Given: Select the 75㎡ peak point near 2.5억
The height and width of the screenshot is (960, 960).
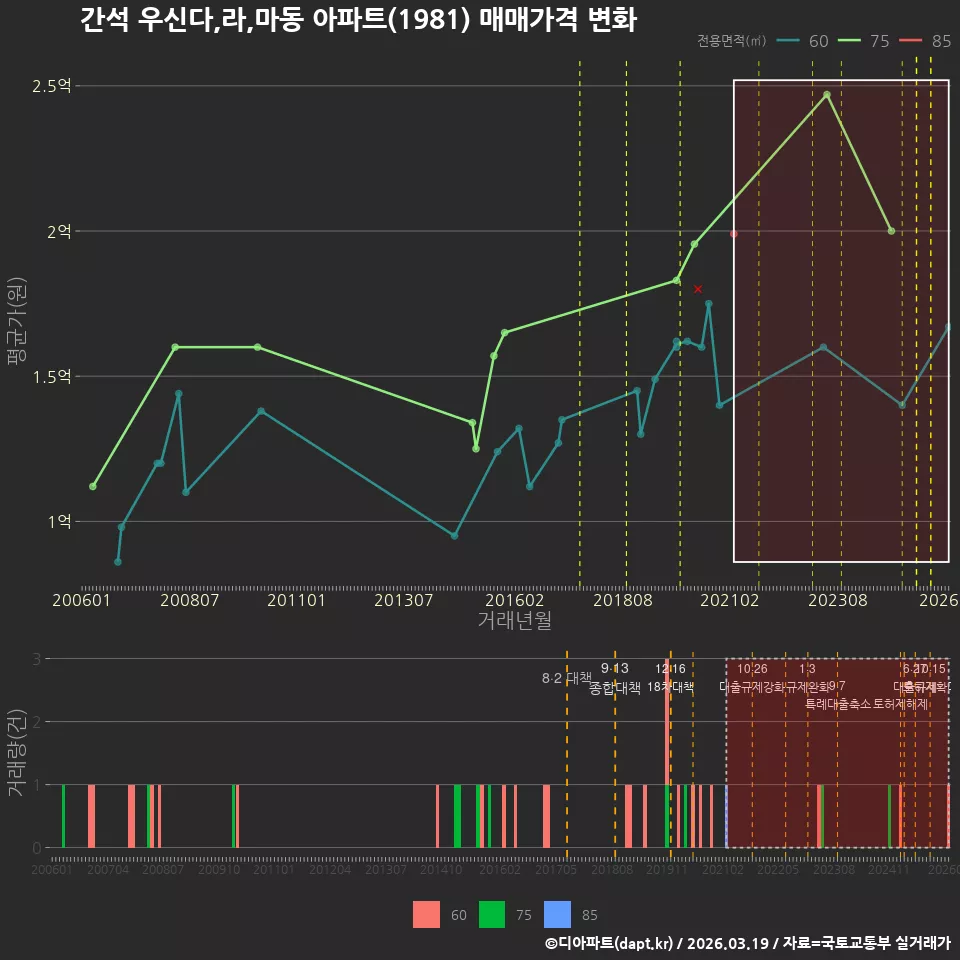Looking at the screenshot, I should [827, 95].
